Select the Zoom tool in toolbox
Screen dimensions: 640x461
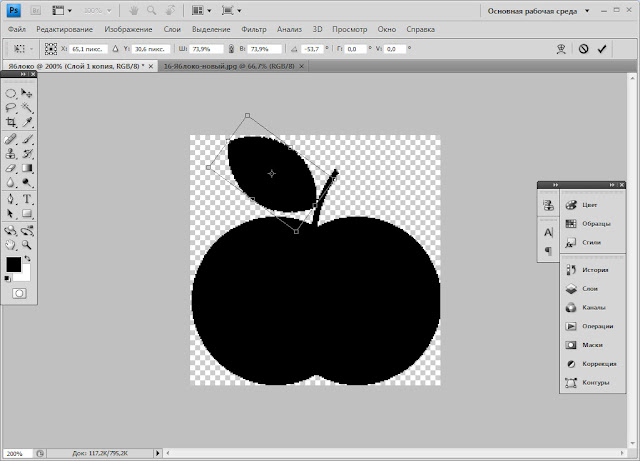pos(27,245)
